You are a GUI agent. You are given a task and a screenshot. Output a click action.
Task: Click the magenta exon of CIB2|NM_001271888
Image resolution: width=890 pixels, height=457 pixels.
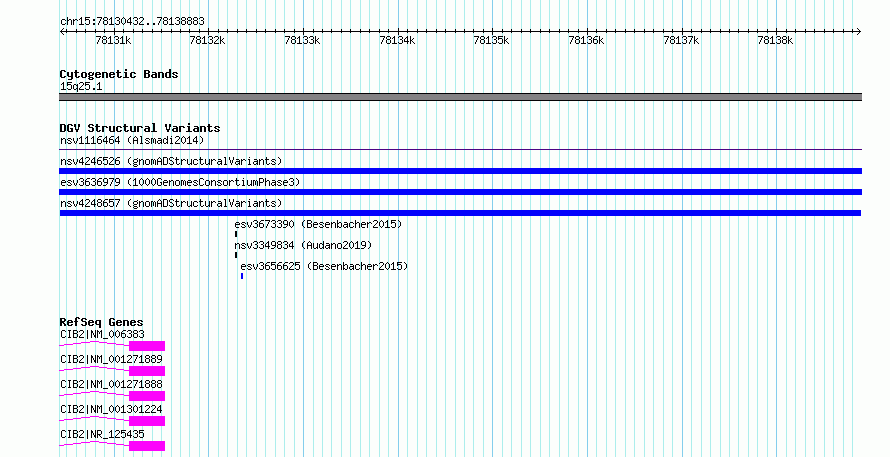(147, 396)
